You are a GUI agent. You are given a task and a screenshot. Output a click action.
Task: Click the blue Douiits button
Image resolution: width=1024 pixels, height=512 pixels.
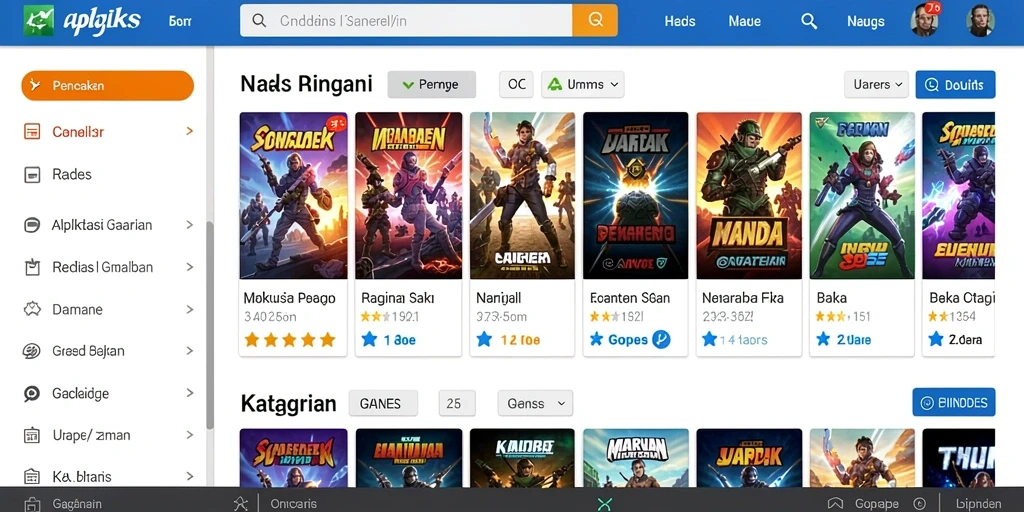point(955,85)
